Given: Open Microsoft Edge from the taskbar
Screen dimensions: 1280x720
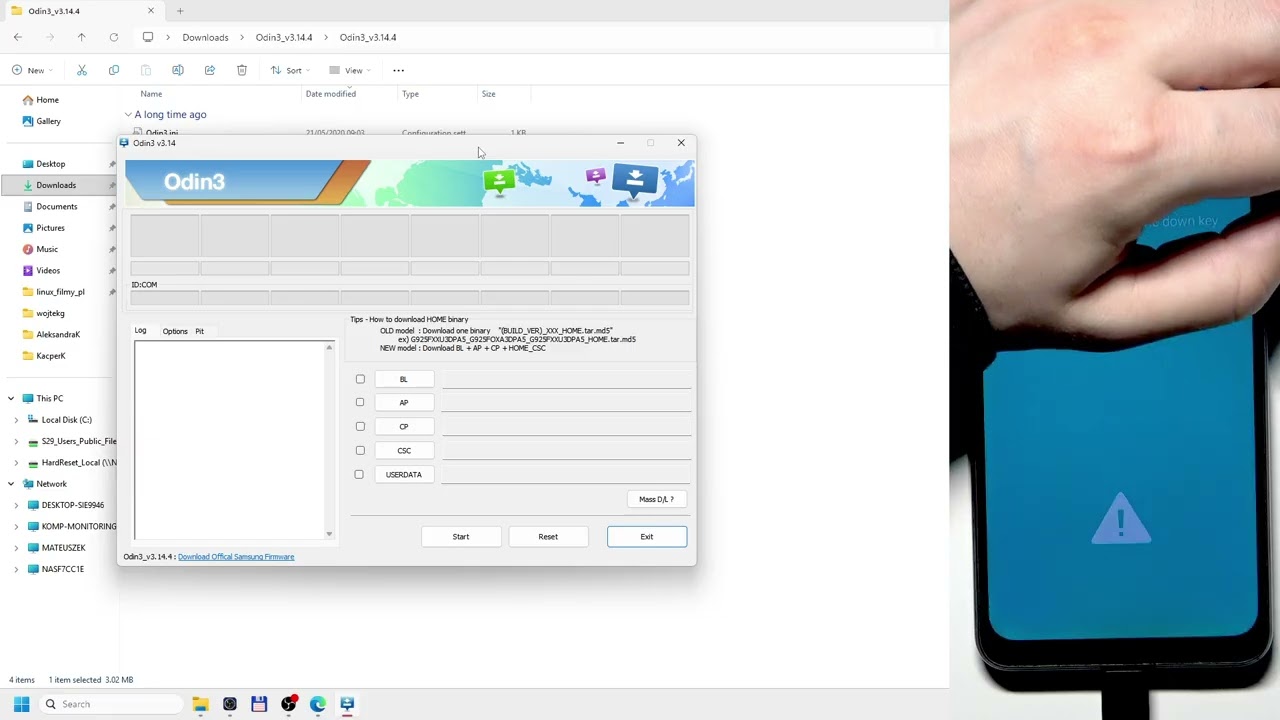Looking at the screenshot, I should pos(318,704).
